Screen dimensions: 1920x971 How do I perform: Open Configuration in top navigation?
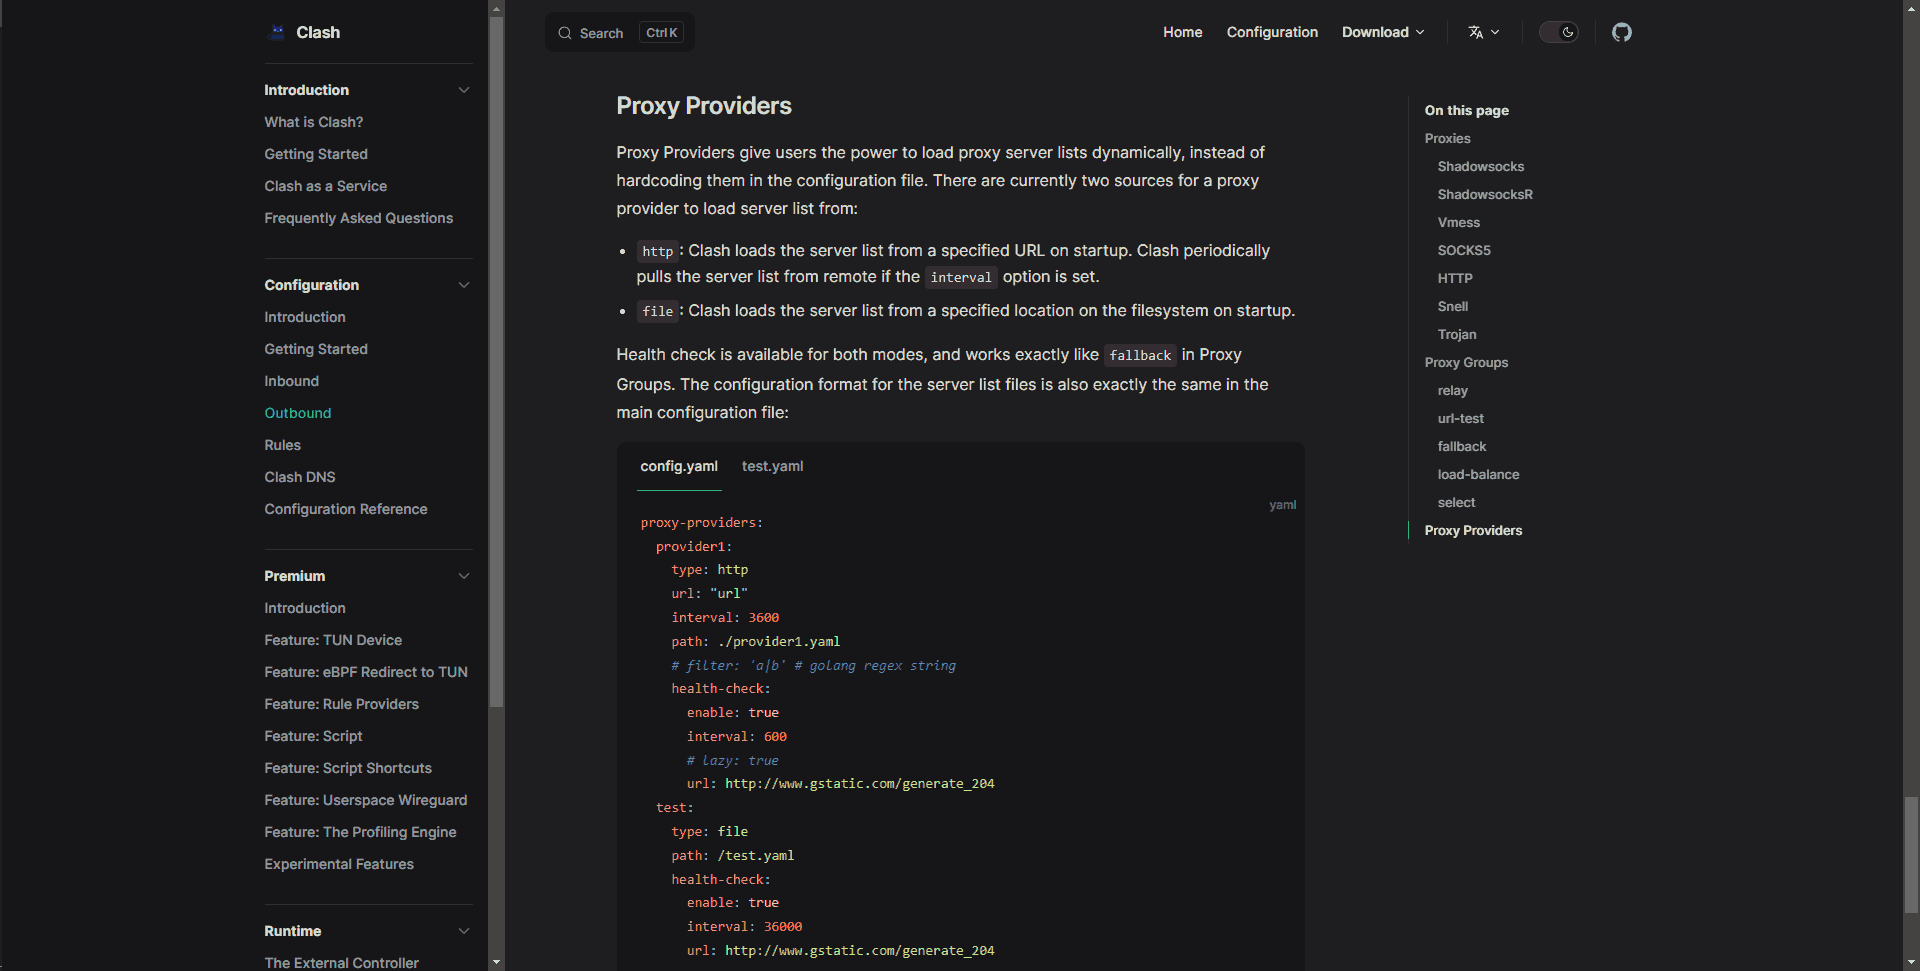click(x=1272, y=32)
